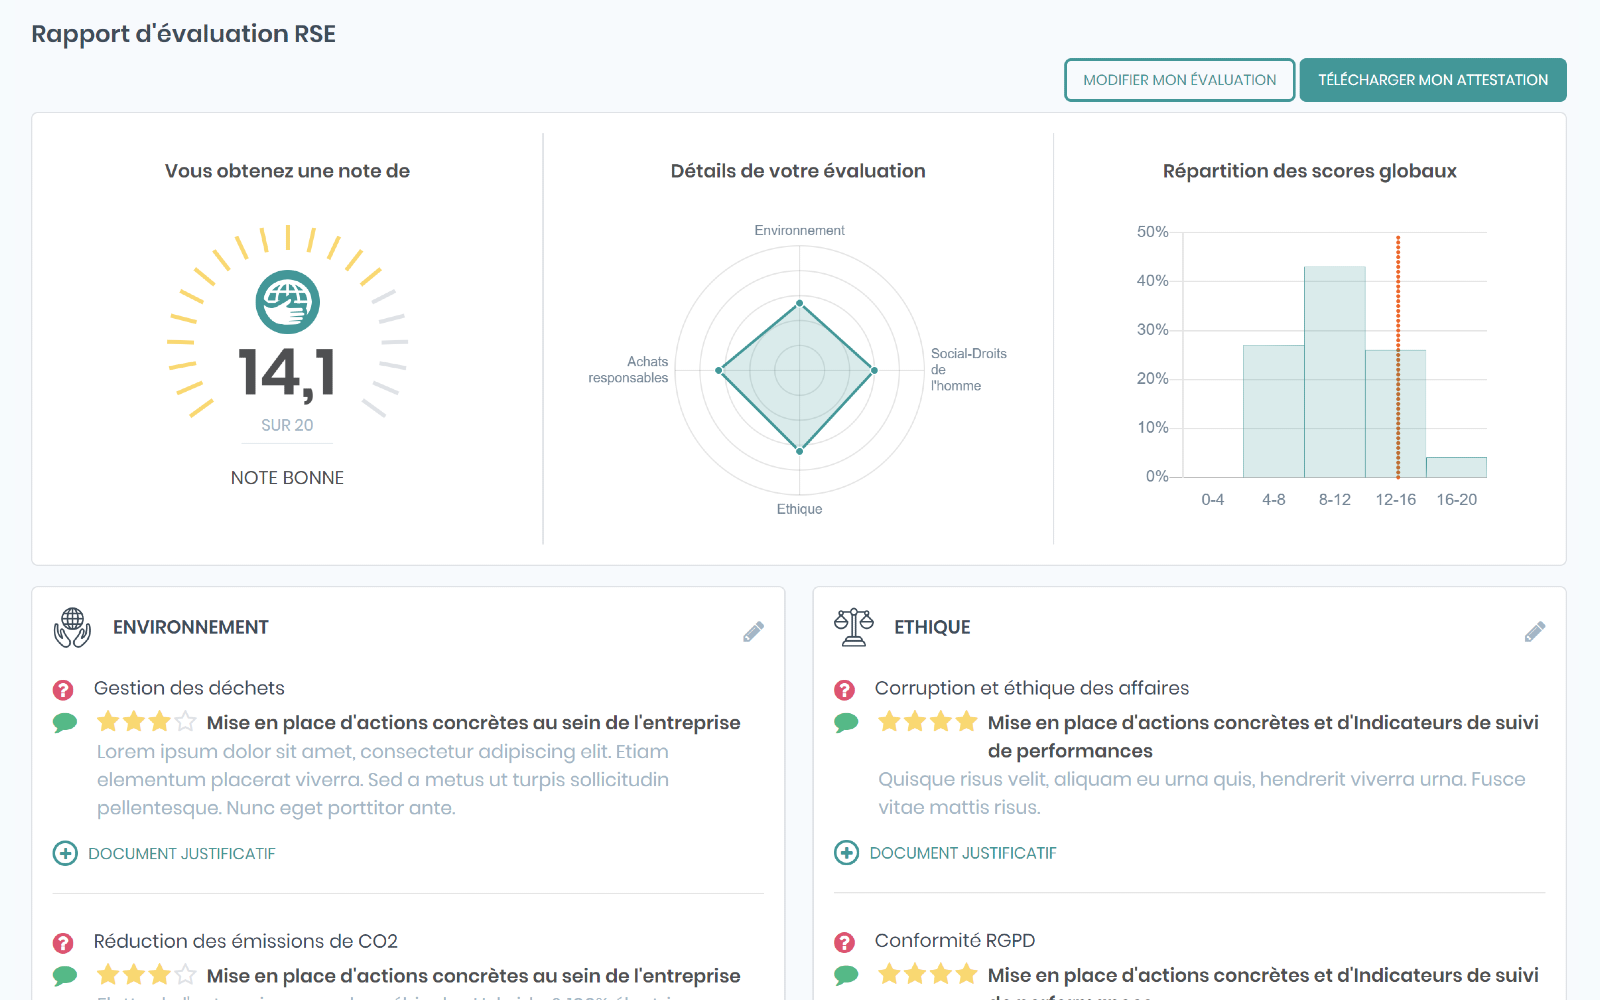Select the Social-Droits de l'homme radar point
The height and width of the screenshot is (1000, 1600).
point(874,371)
